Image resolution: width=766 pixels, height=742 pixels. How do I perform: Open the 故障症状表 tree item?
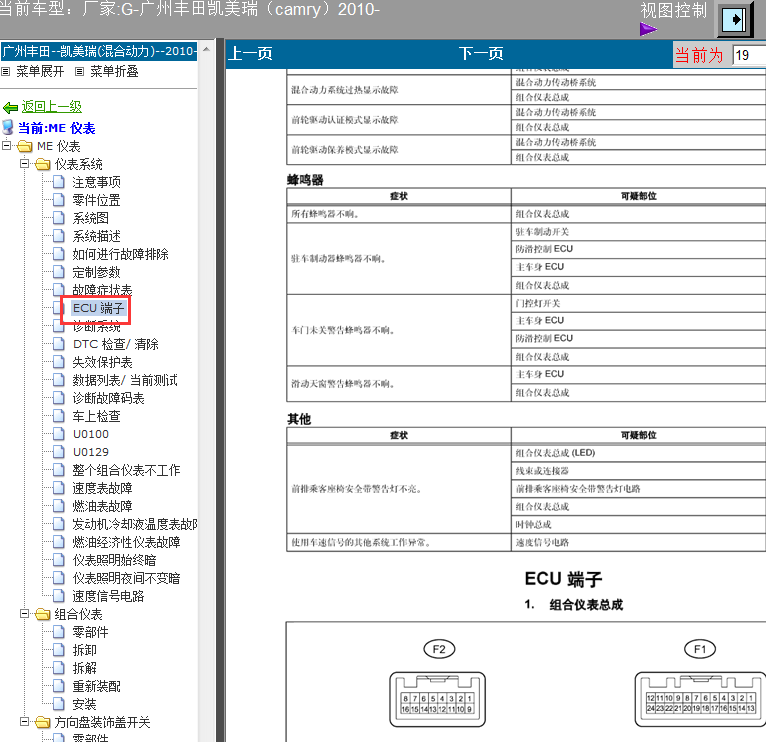click(x=103, y=290)
